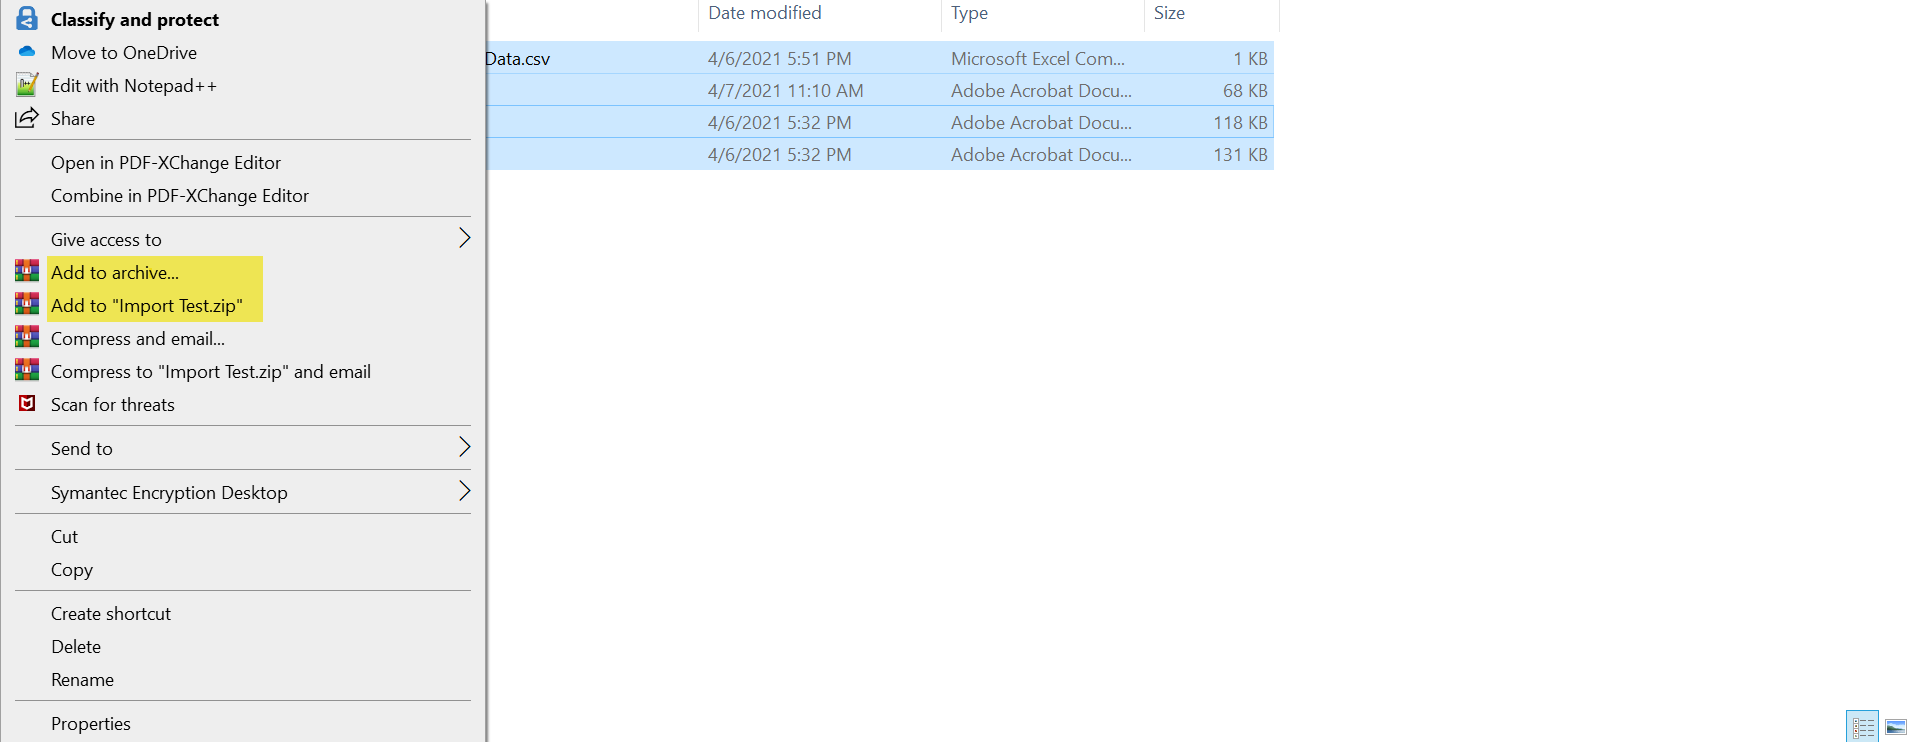The image size is (1919, 742).
Task: Choose Compress to "Import Test.zip" and email
Action: pos(211,371)
